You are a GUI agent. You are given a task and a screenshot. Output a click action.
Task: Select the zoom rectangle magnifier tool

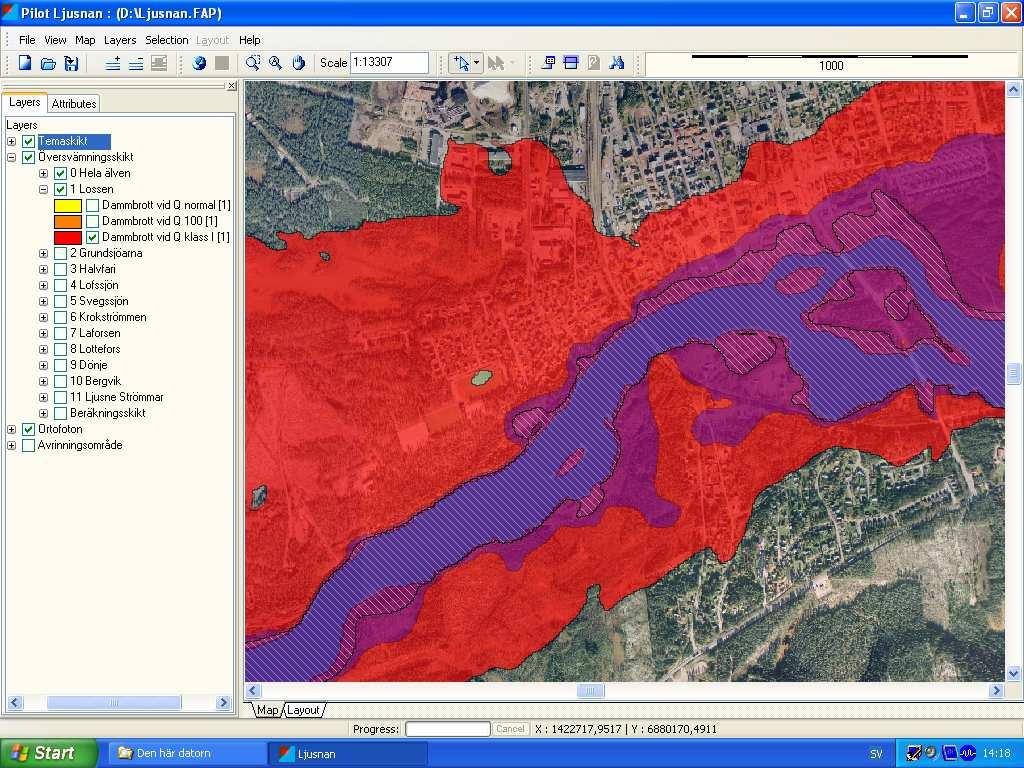253,63
